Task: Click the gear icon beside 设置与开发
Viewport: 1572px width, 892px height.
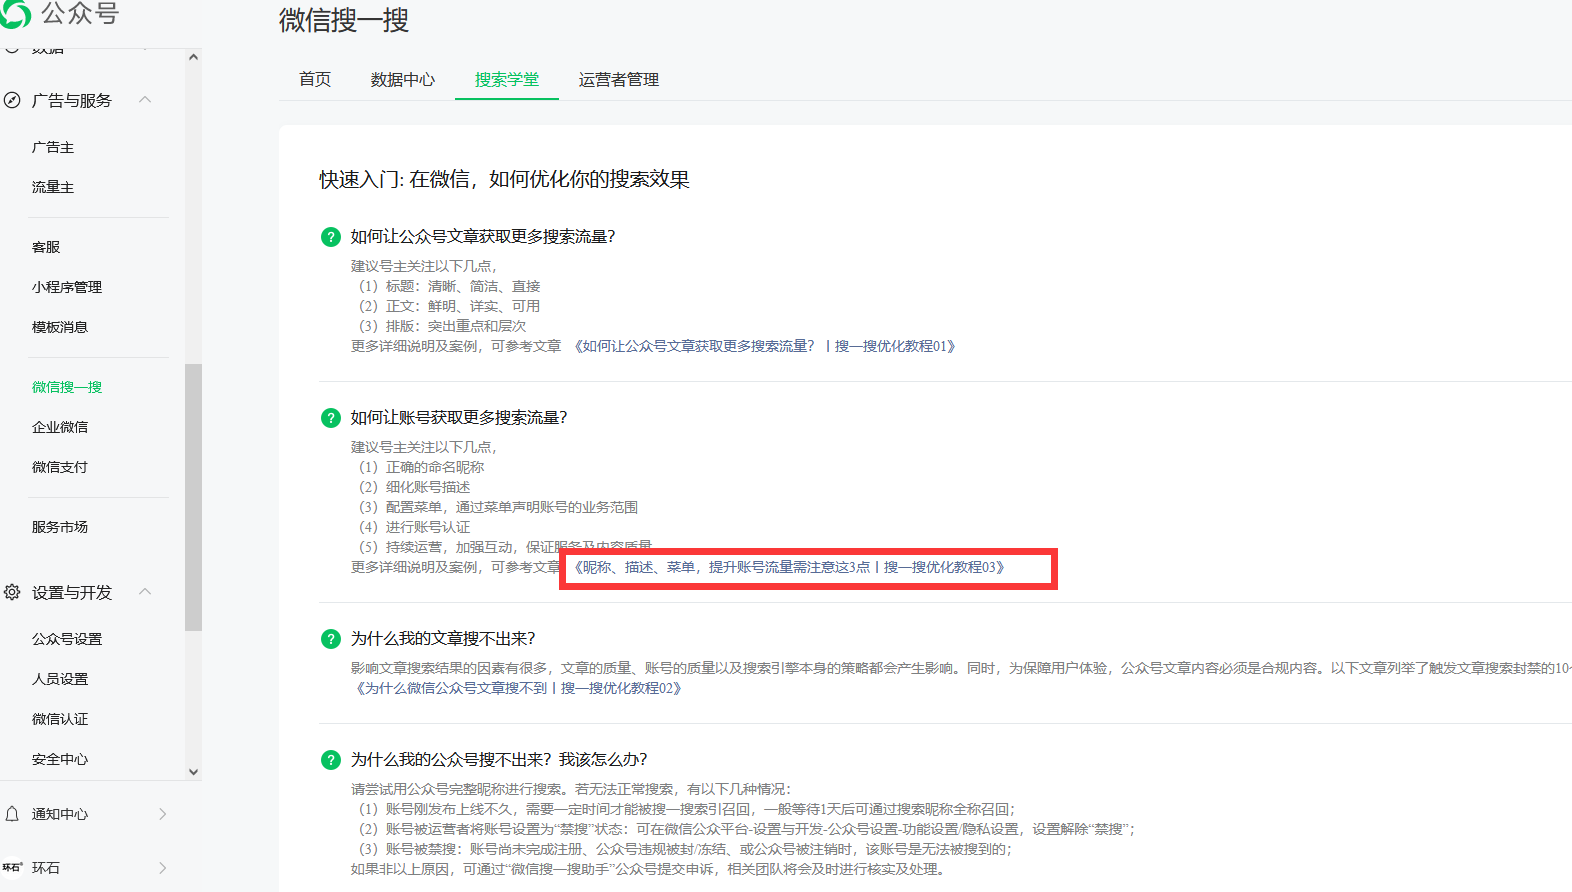Action: (12, 592)
